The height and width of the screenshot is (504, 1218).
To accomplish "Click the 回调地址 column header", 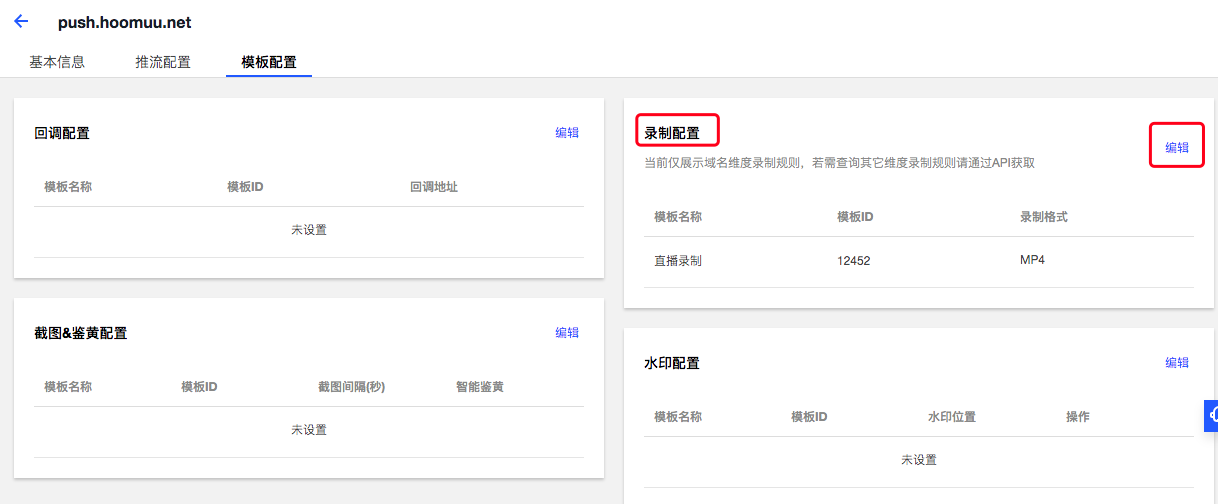I will tap(434, 186).
